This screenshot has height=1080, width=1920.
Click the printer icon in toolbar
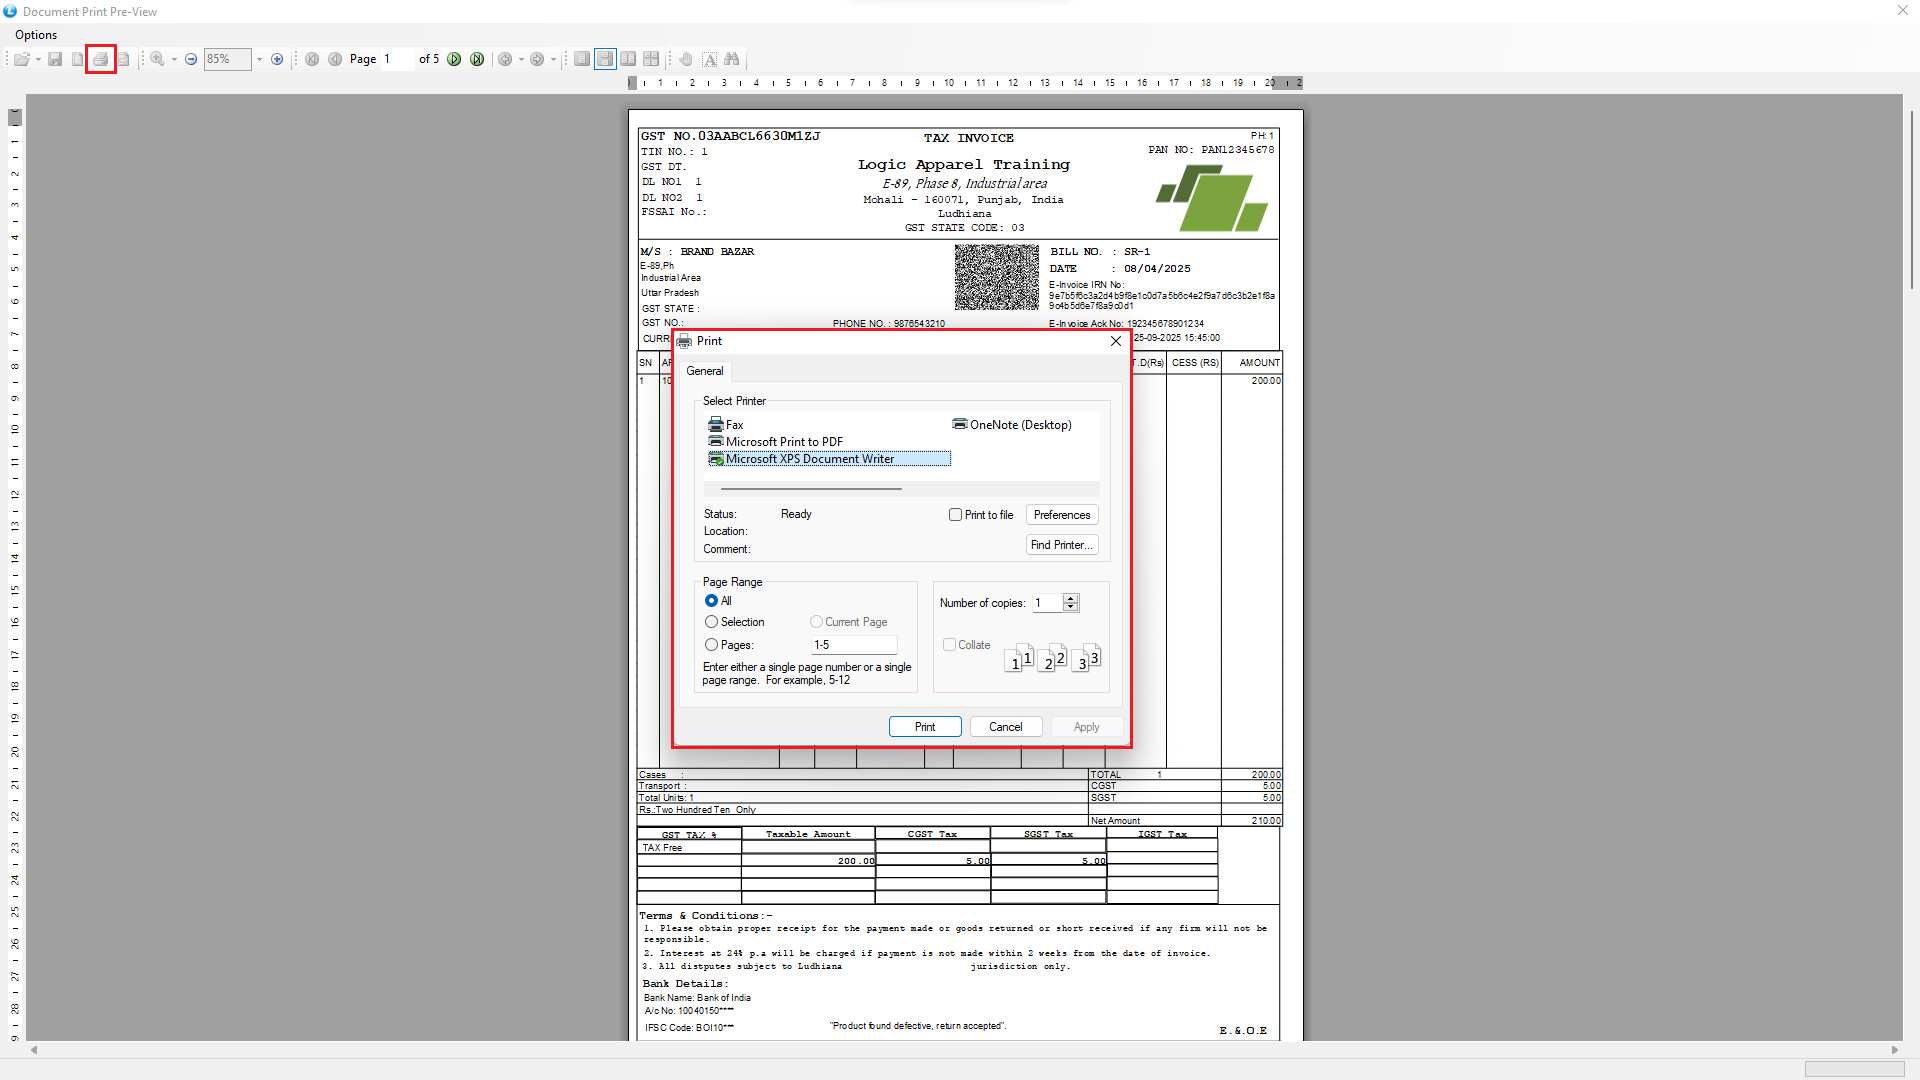[x=100, y=60]
